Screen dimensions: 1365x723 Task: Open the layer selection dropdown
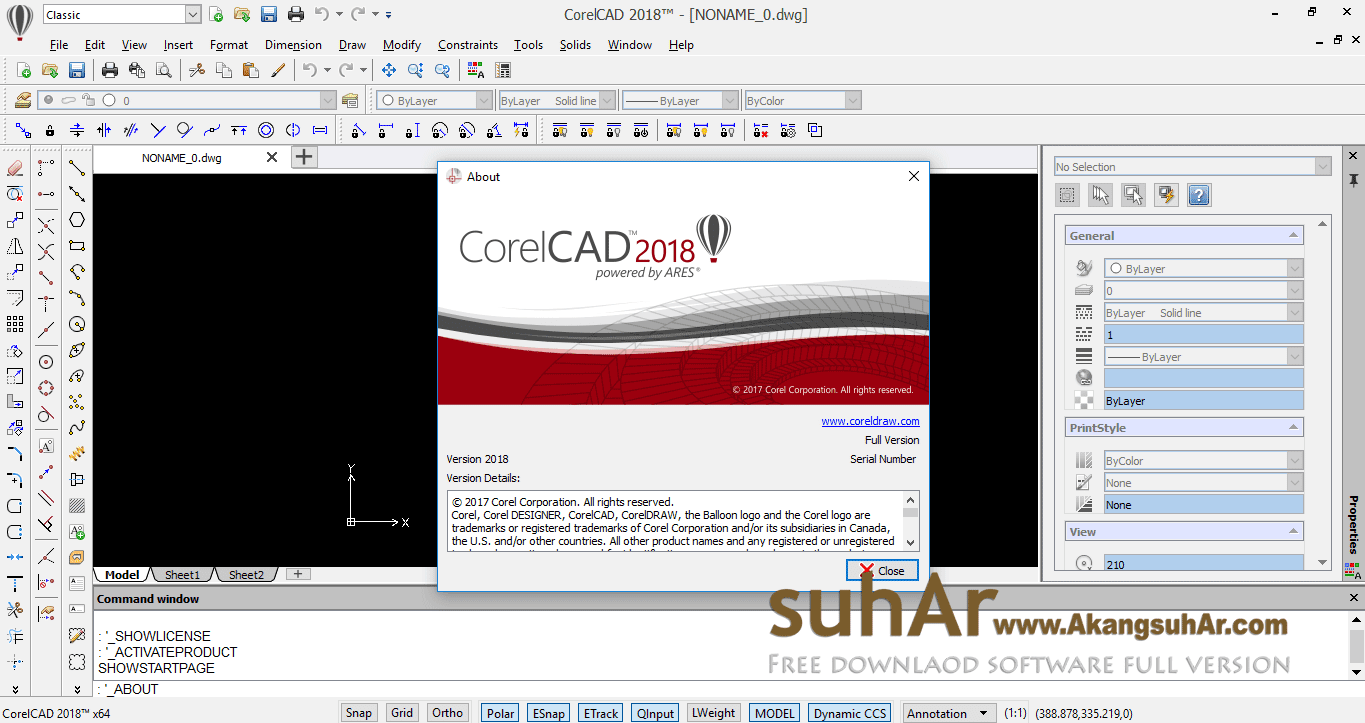pos(327,100)
